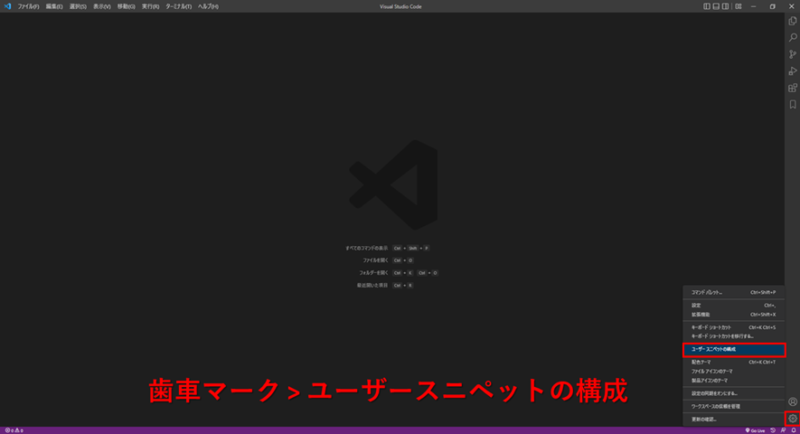
Task: Open the Source Control view
Action: click(x=792, y=54)
